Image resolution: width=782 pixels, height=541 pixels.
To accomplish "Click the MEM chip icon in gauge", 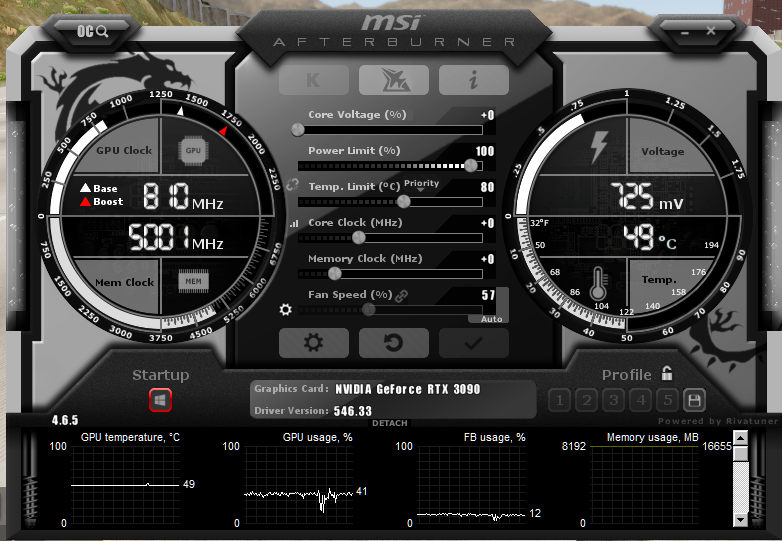I will (x=194, y=281).
